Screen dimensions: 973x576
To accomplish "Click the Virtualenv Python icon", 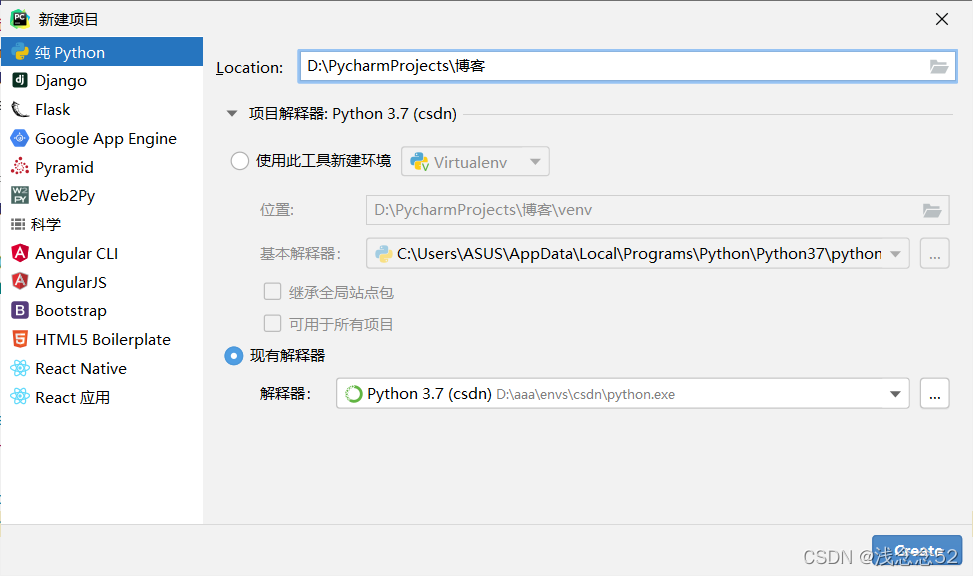I will [x=419, y=162].
